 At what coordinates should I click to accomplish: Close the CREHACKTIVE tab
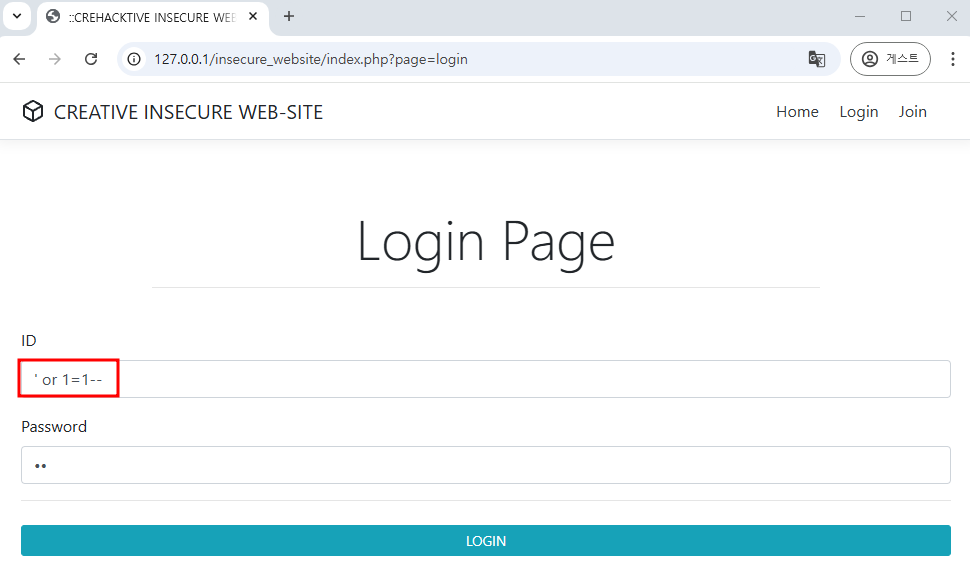point(252,17)
